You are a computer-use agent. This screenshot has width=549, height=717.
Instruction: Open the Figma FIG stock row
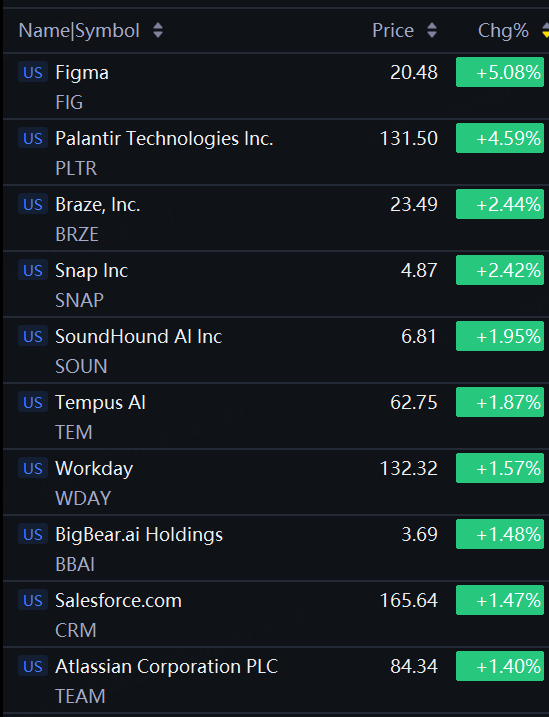pyautogui.click(x=274, y=86)
